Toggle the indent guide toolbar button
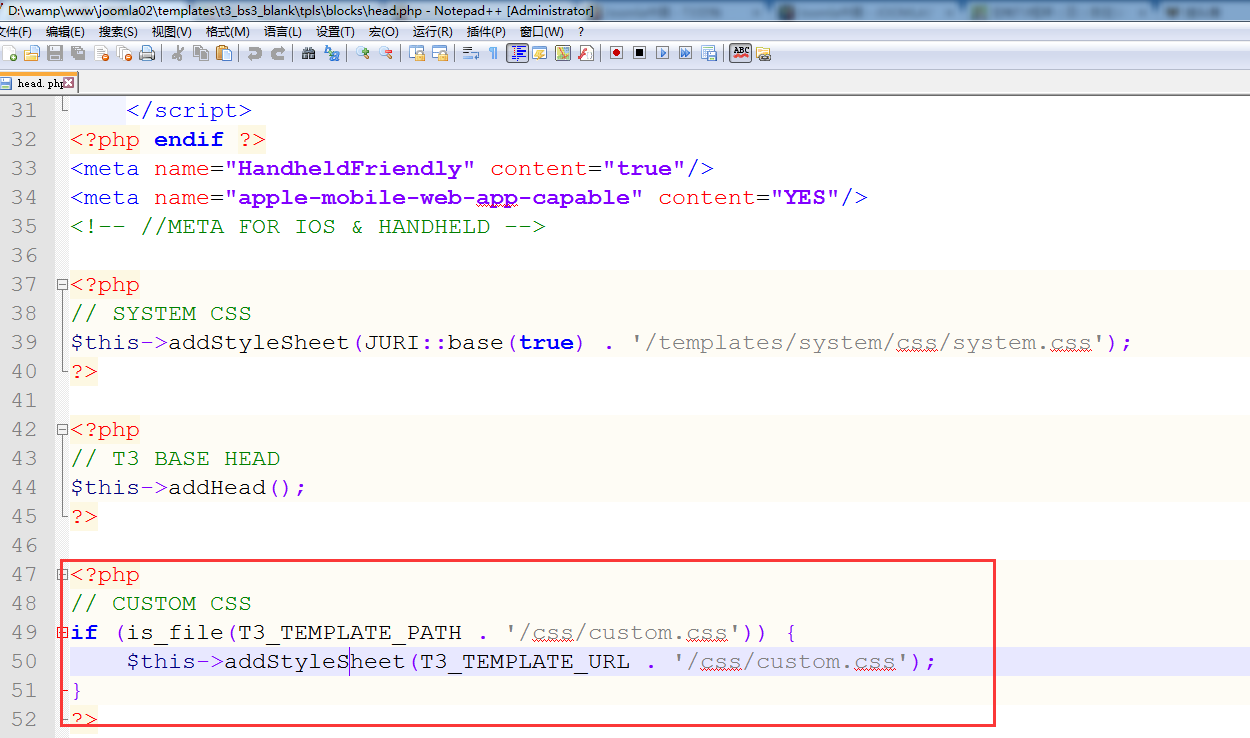Viewport: 1250px width, 738px height. [x=517, y=53]
